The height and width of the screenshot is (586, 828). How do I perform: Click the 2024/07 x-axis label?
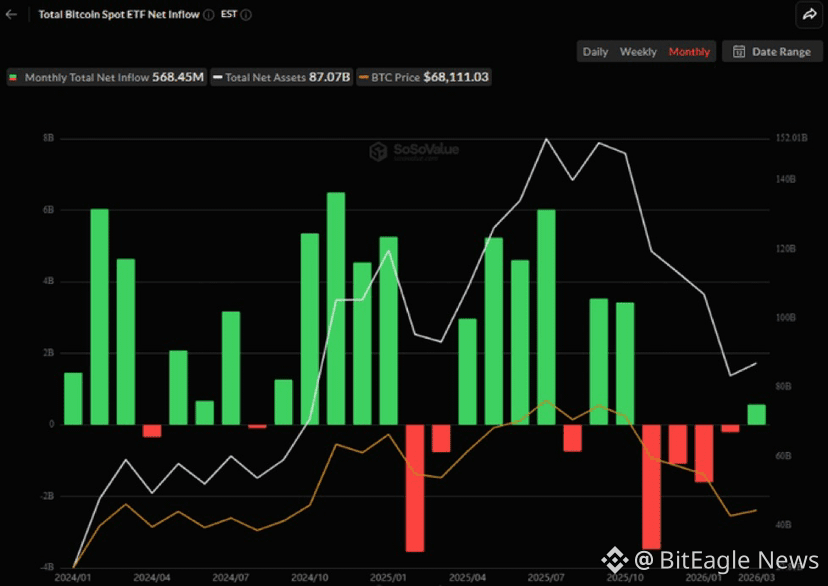coord(231,578)
